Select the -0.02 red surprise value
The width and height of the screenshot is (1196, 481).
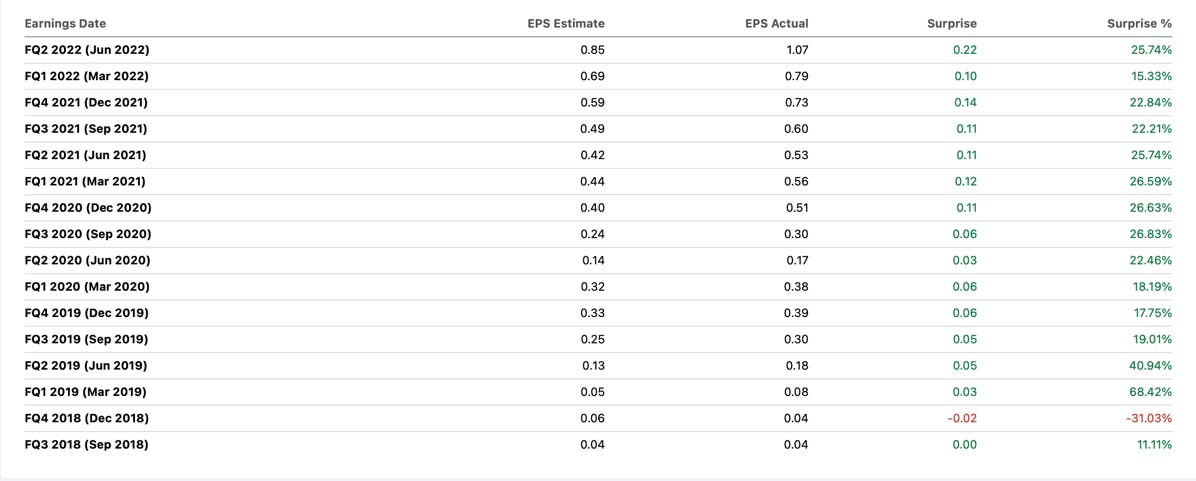coord(964,418)
